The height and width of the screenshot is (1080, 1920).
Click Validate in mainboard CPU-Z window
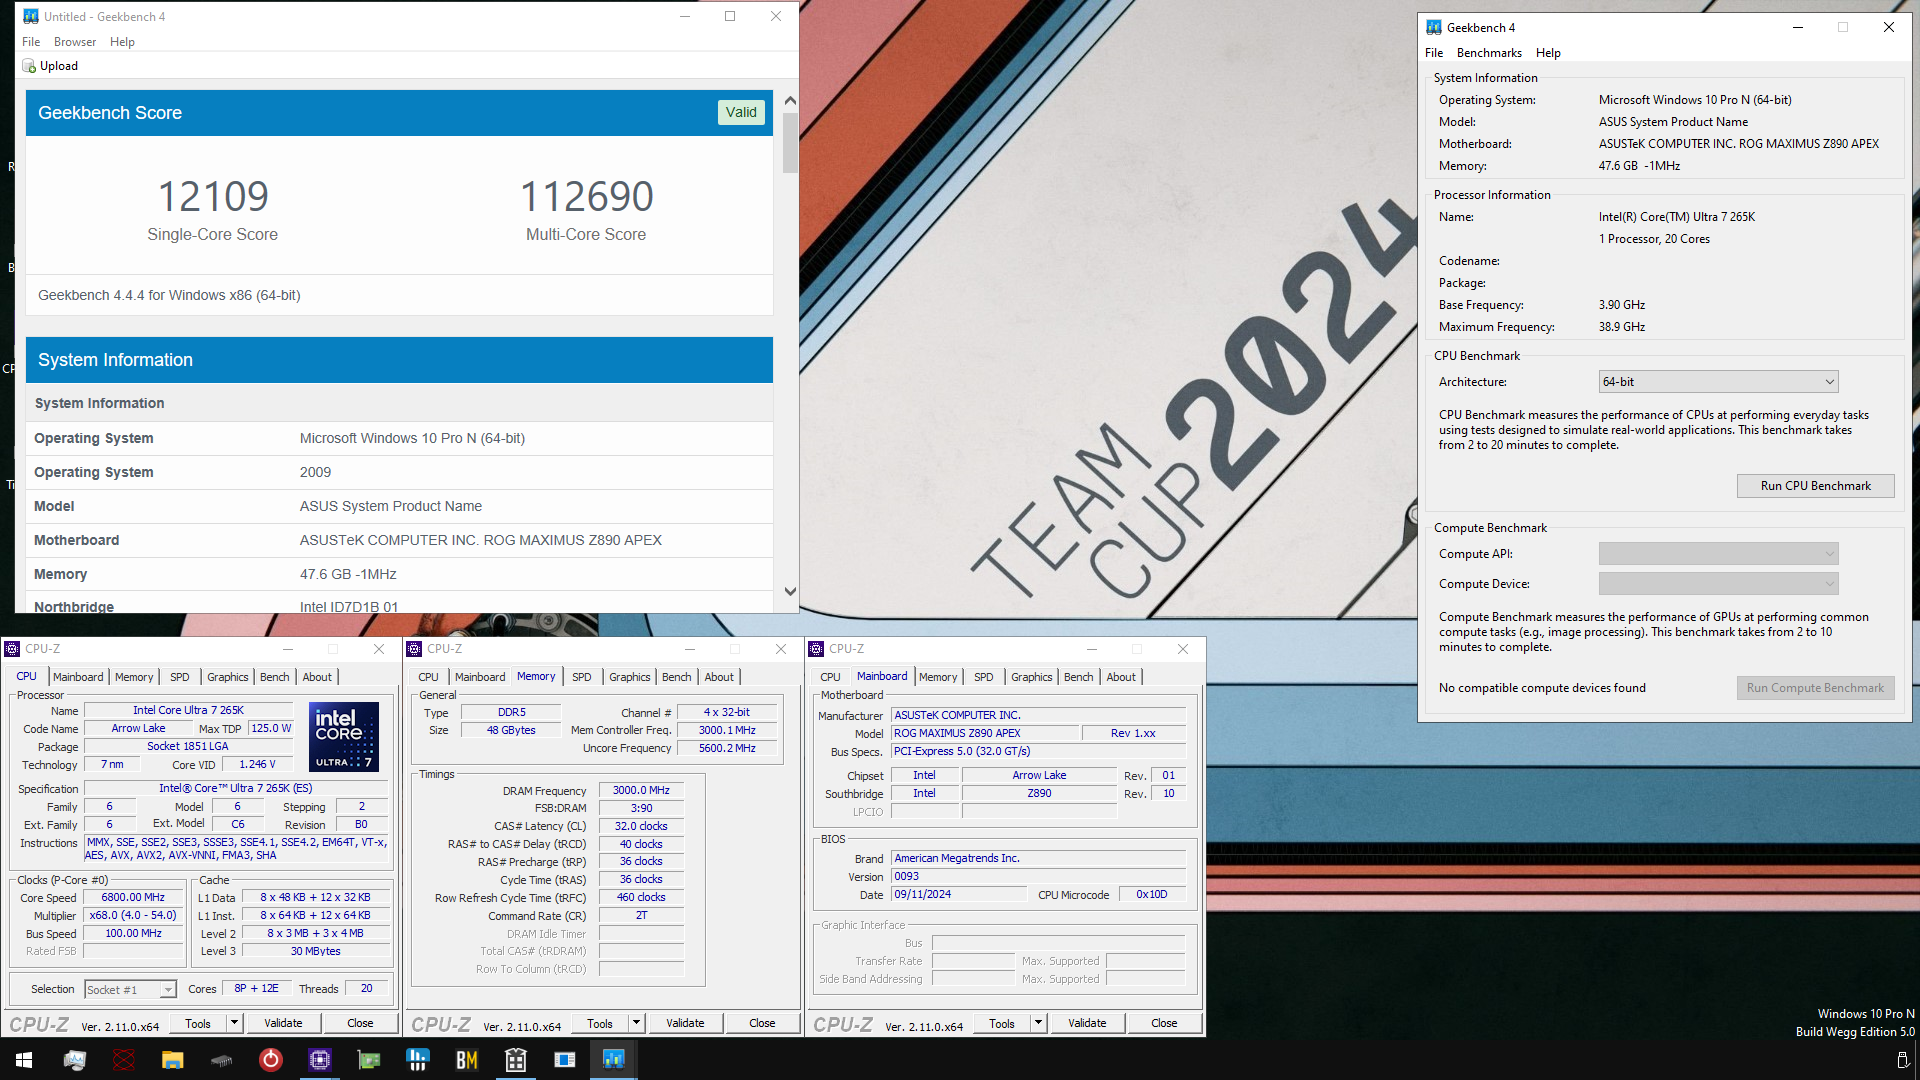tap(1087, 1023)
